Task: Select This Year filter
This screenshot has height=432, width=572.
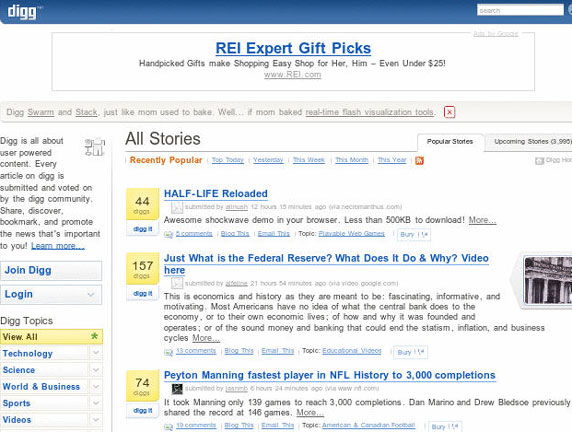Action: click(x=392, y=160)
